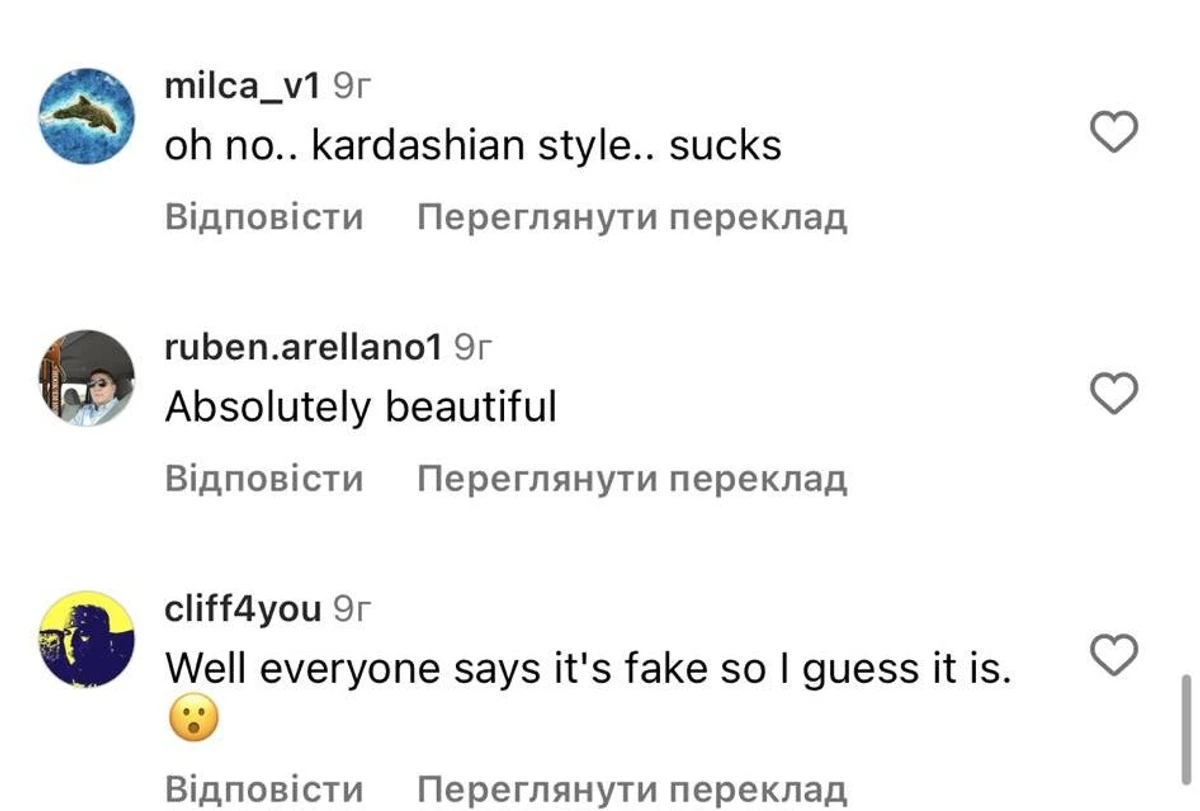Image resolution: width=1200 pixels, height=811 pixels.
Task: Visit the milca_v1 username profile
Action: coord(242,88)
